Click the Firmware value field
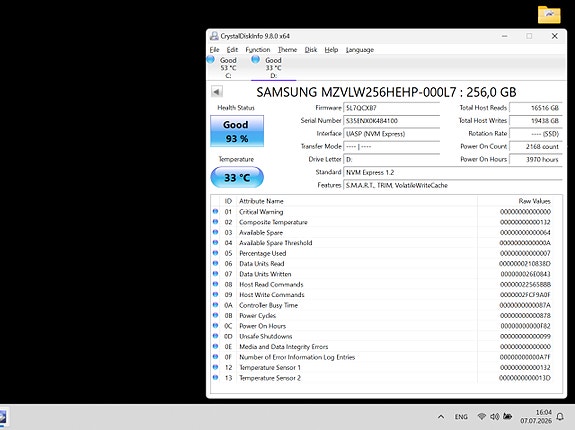 point(392,108)
